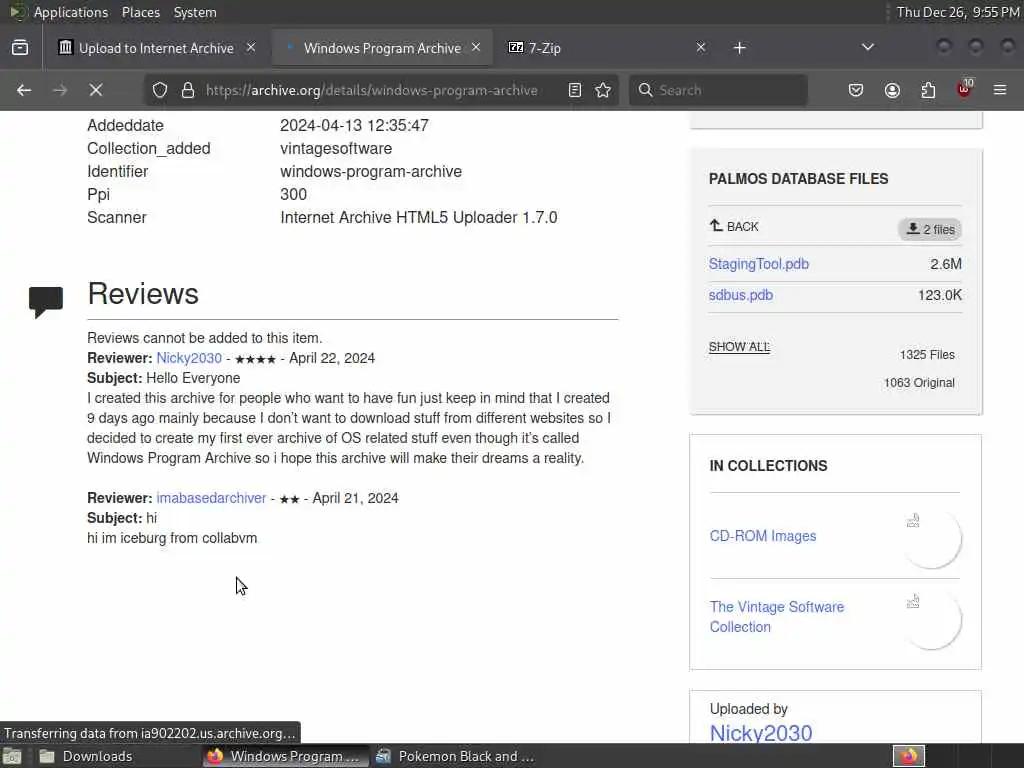Click the Search input box
Viewport: 1024px width, 768px height.
pos(718,90)
